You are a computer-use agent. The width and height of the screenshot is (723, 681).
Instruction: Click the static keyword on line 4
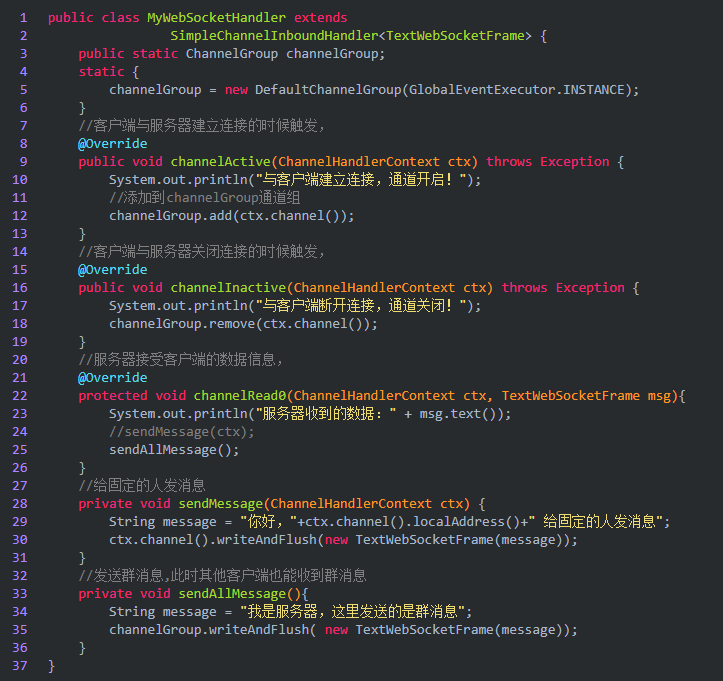(101, 72)
